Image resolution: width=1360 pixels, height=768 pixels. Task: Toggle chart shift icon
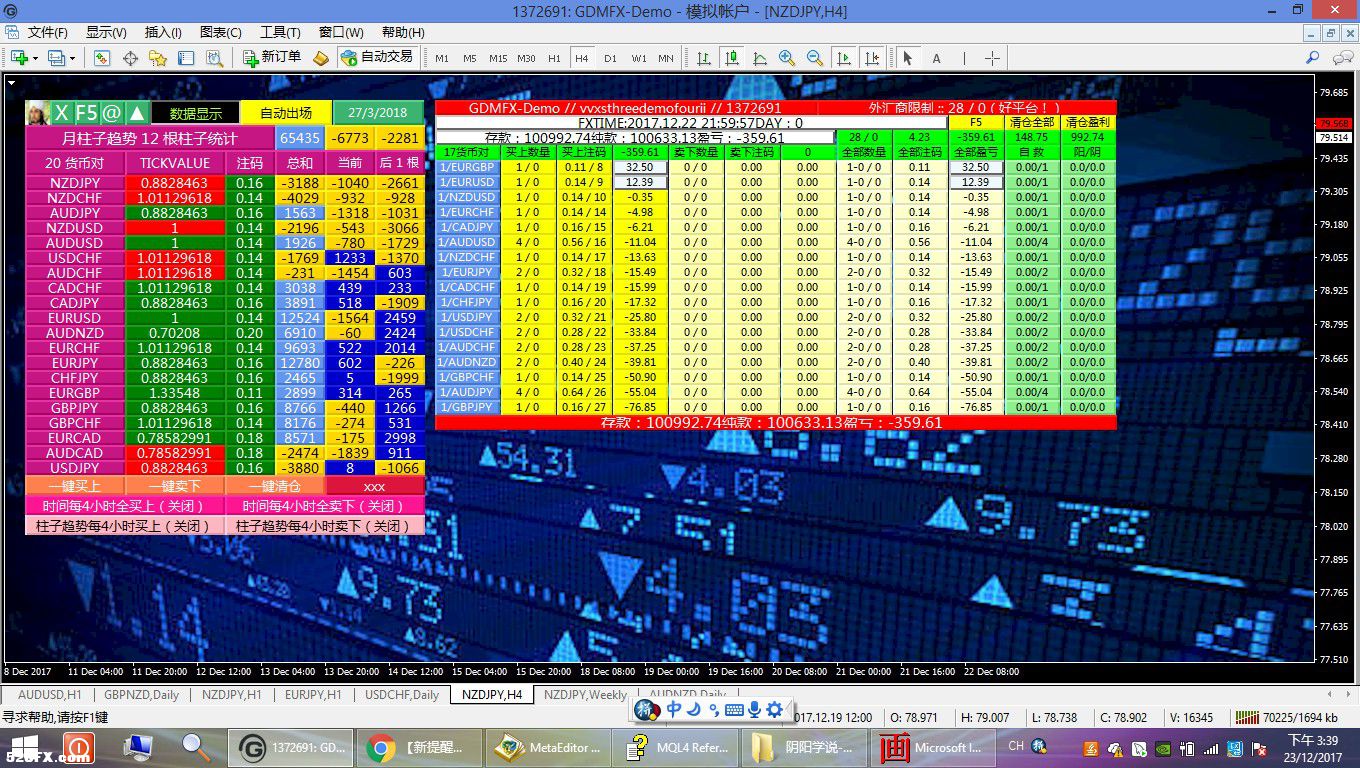point(872,58)
